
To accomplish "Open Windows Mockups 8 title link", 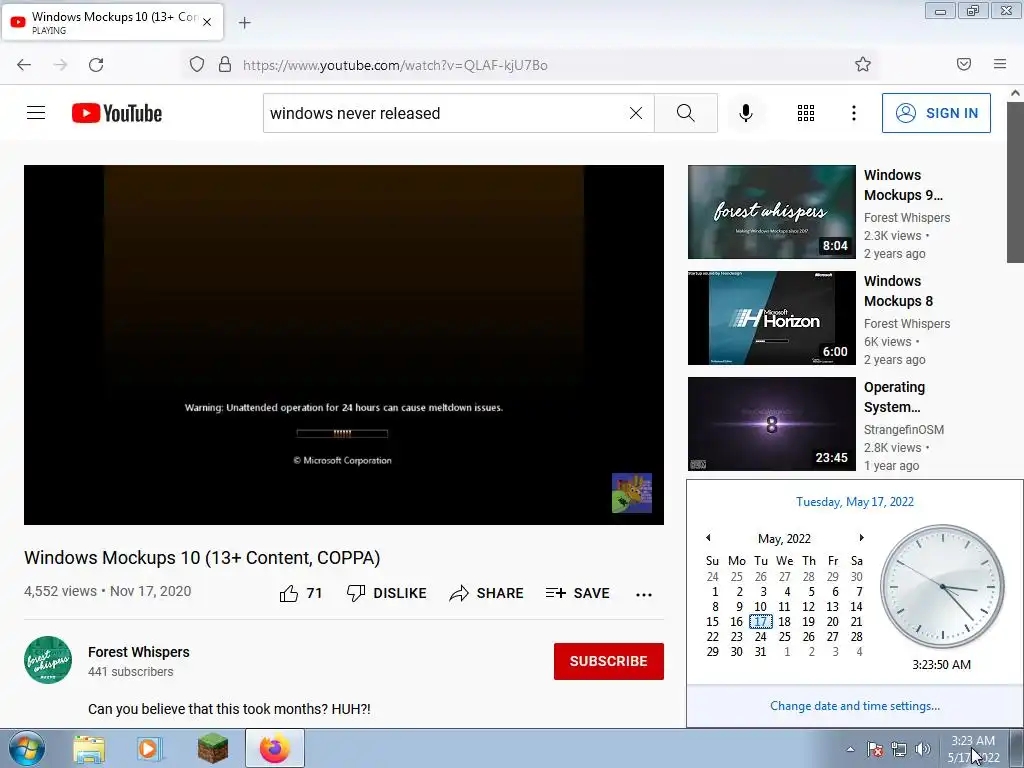I will tap(898, 291).
